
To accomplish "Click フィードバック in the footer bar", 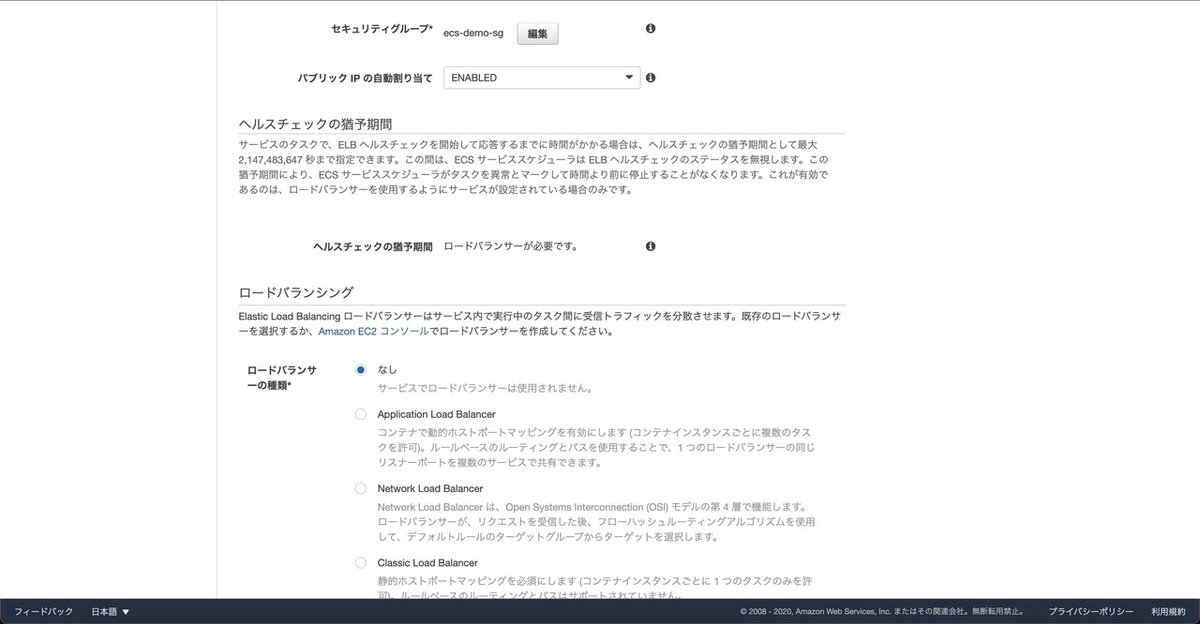I will pyautogui.click(x=42, y=611).
